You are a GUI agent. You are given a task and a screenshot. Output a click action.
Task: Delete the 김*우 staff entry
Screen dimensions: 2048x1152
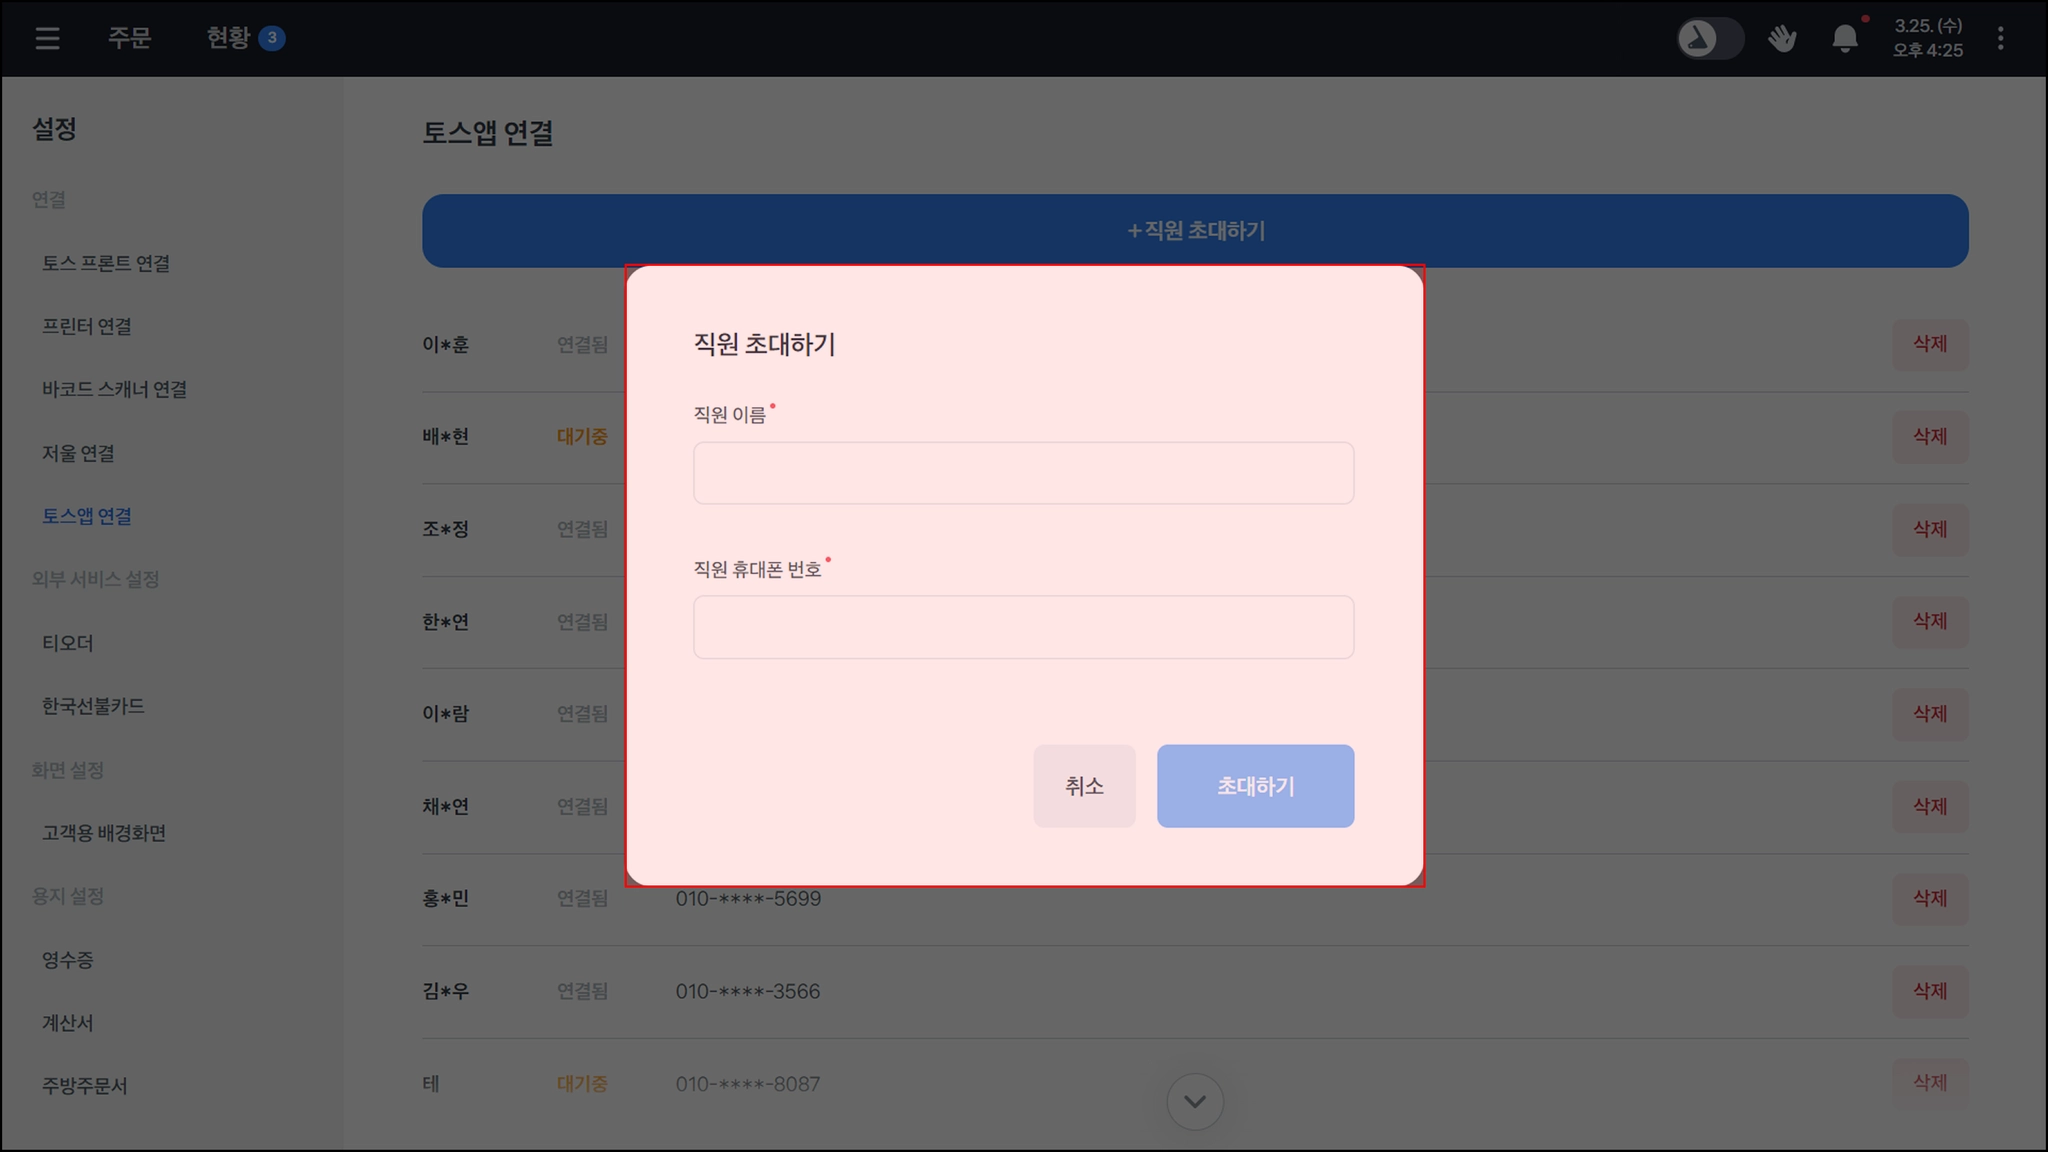[x=1929, y=991]
